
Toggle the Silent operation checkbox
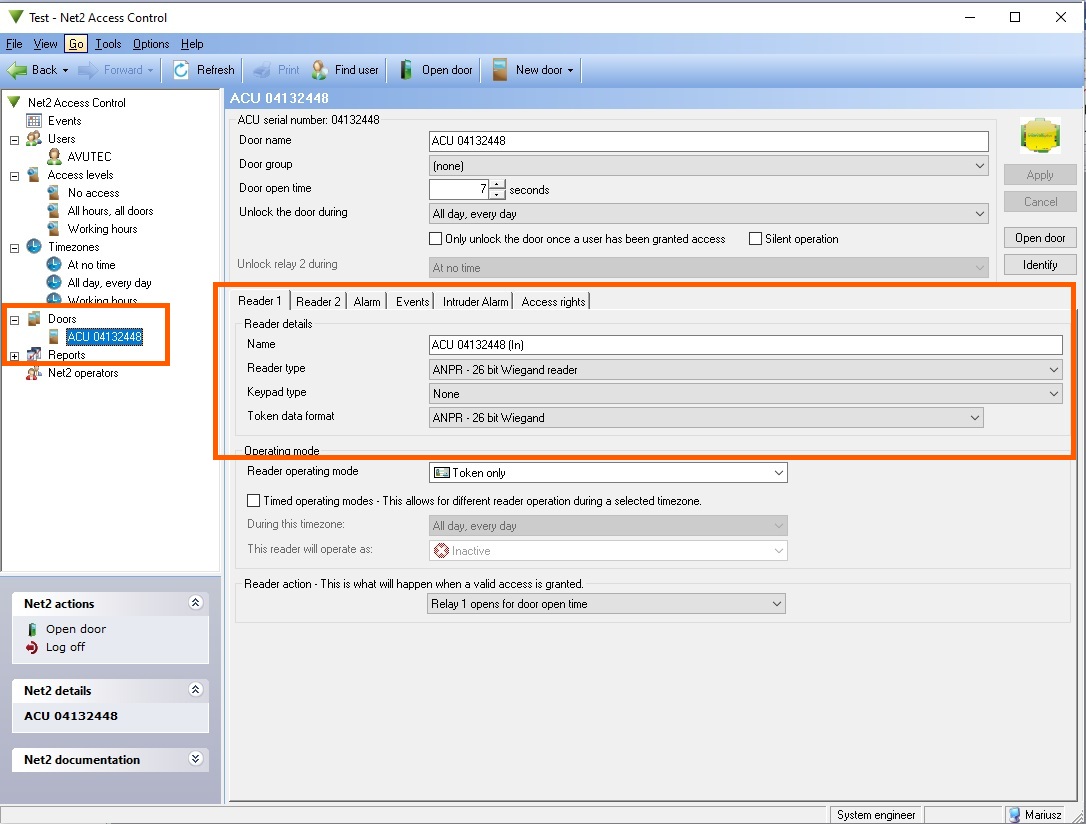coord(756,239)
